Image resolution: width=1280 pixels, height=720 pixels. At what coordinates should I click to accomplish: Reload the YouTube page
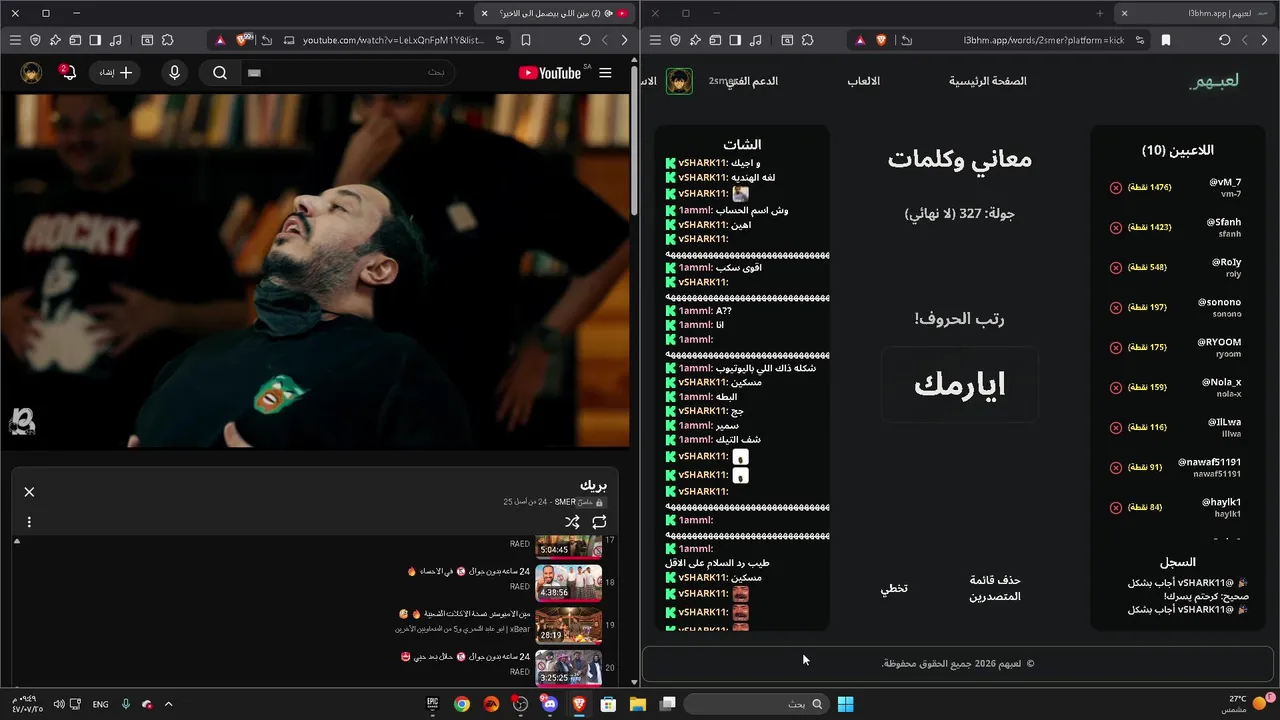(x=585, y=40)
